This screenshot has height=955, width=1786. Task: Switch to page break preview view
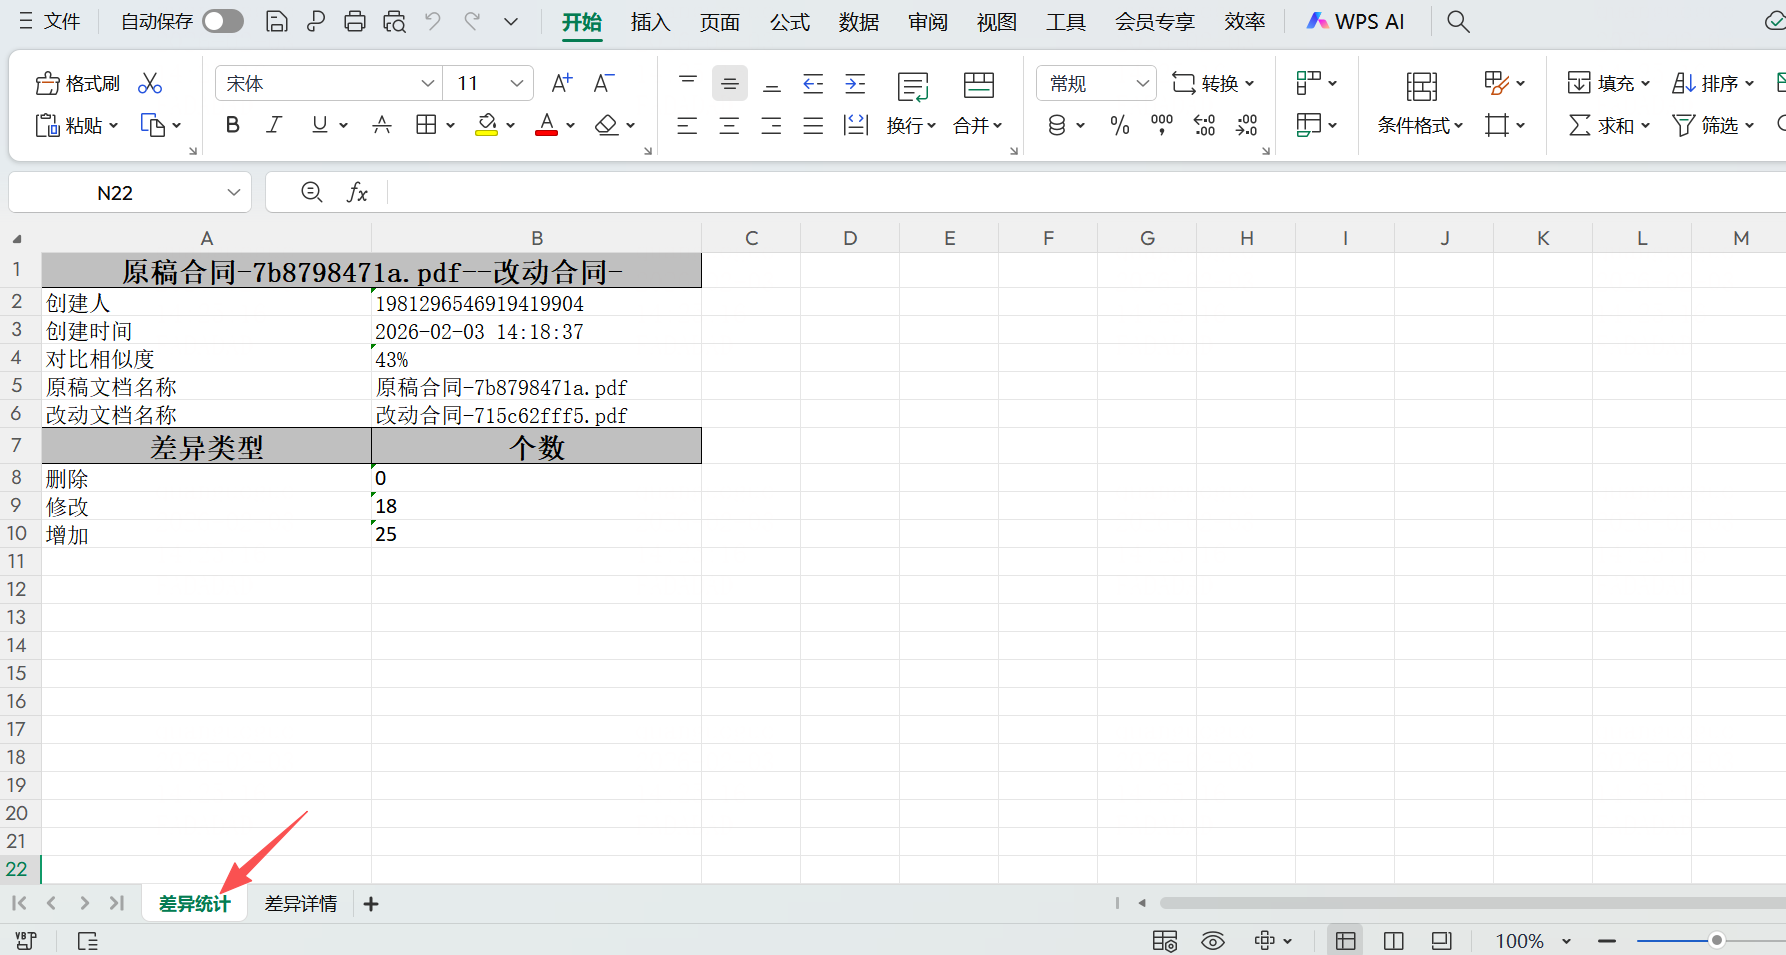pyautogui.click(x=1442, y=941)
